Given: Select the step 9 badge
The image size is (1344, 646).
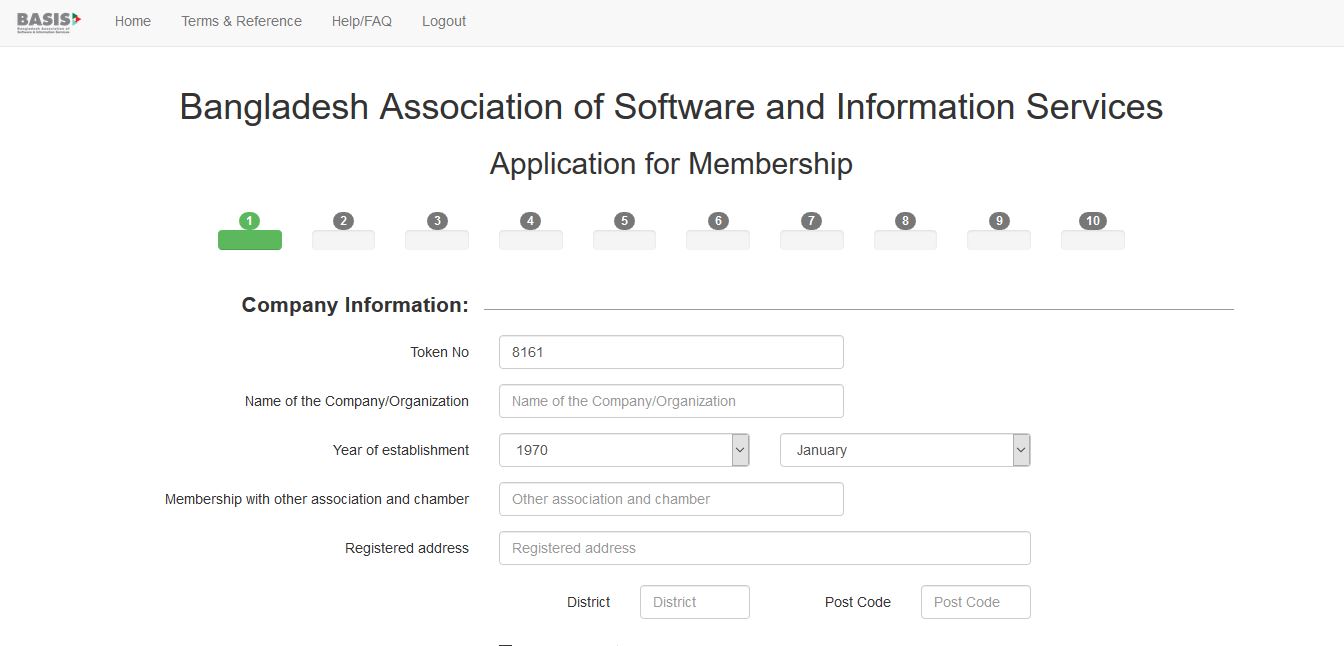Looking at the screenshot, I should [998, 221].
